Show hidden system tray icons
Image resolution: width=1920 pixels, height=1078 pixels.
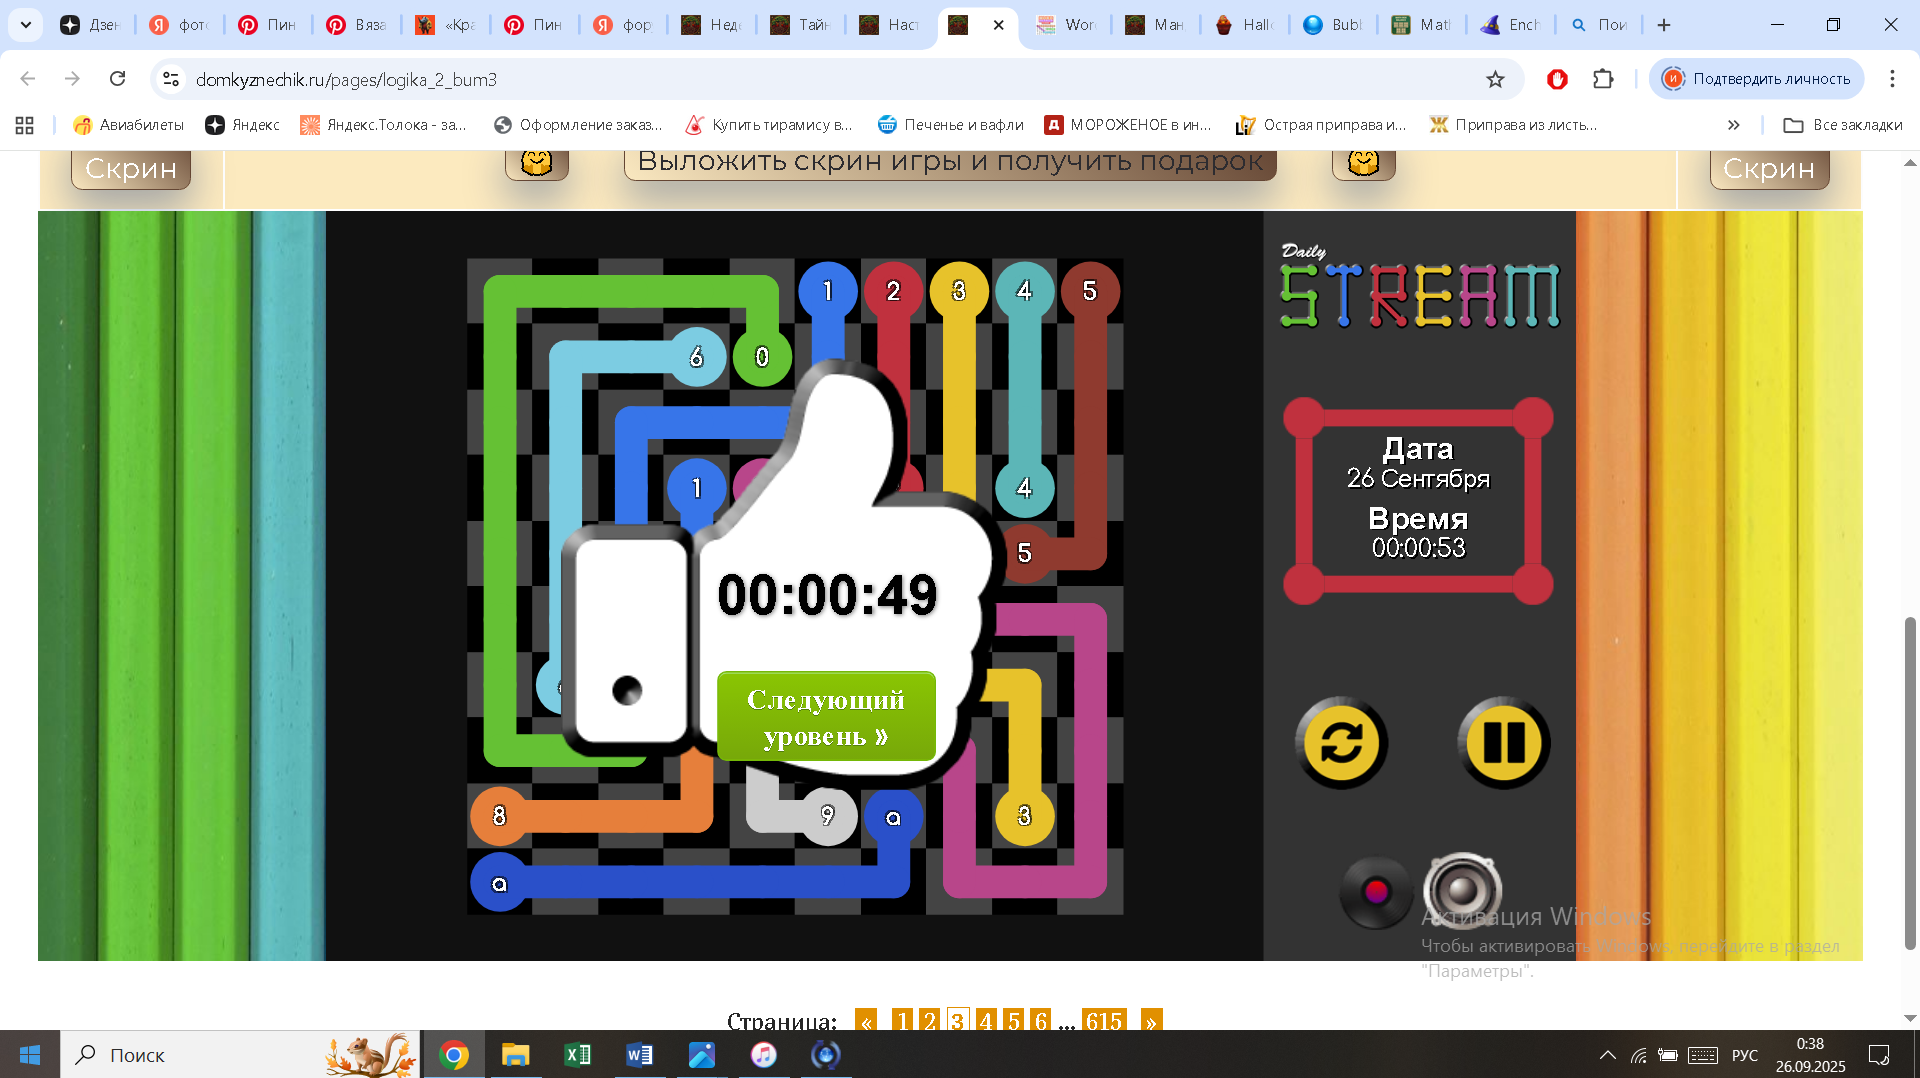tap(1608, 1055)
